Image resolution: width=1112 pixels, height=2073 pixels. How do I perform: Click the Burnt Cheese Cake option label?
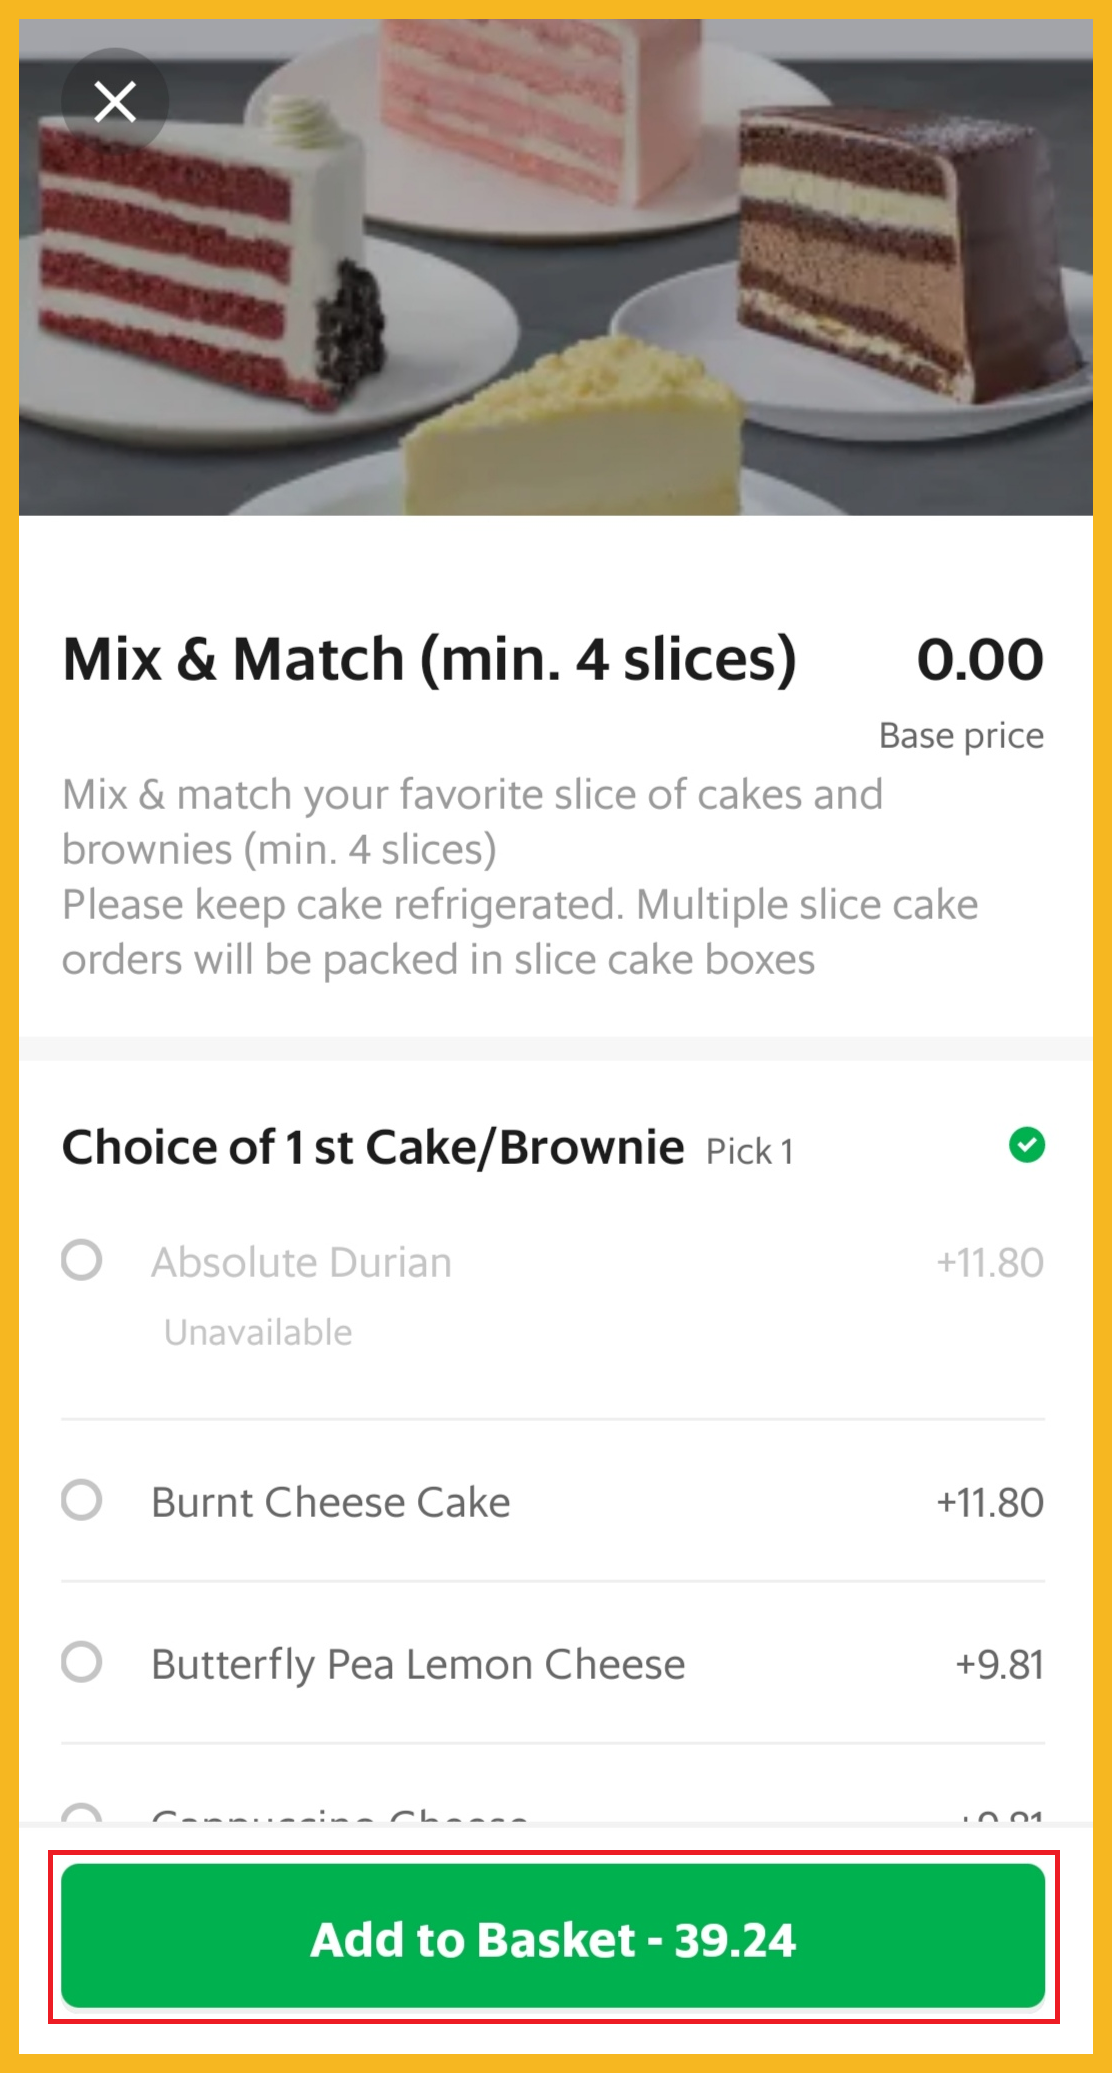coord(331,1502)
